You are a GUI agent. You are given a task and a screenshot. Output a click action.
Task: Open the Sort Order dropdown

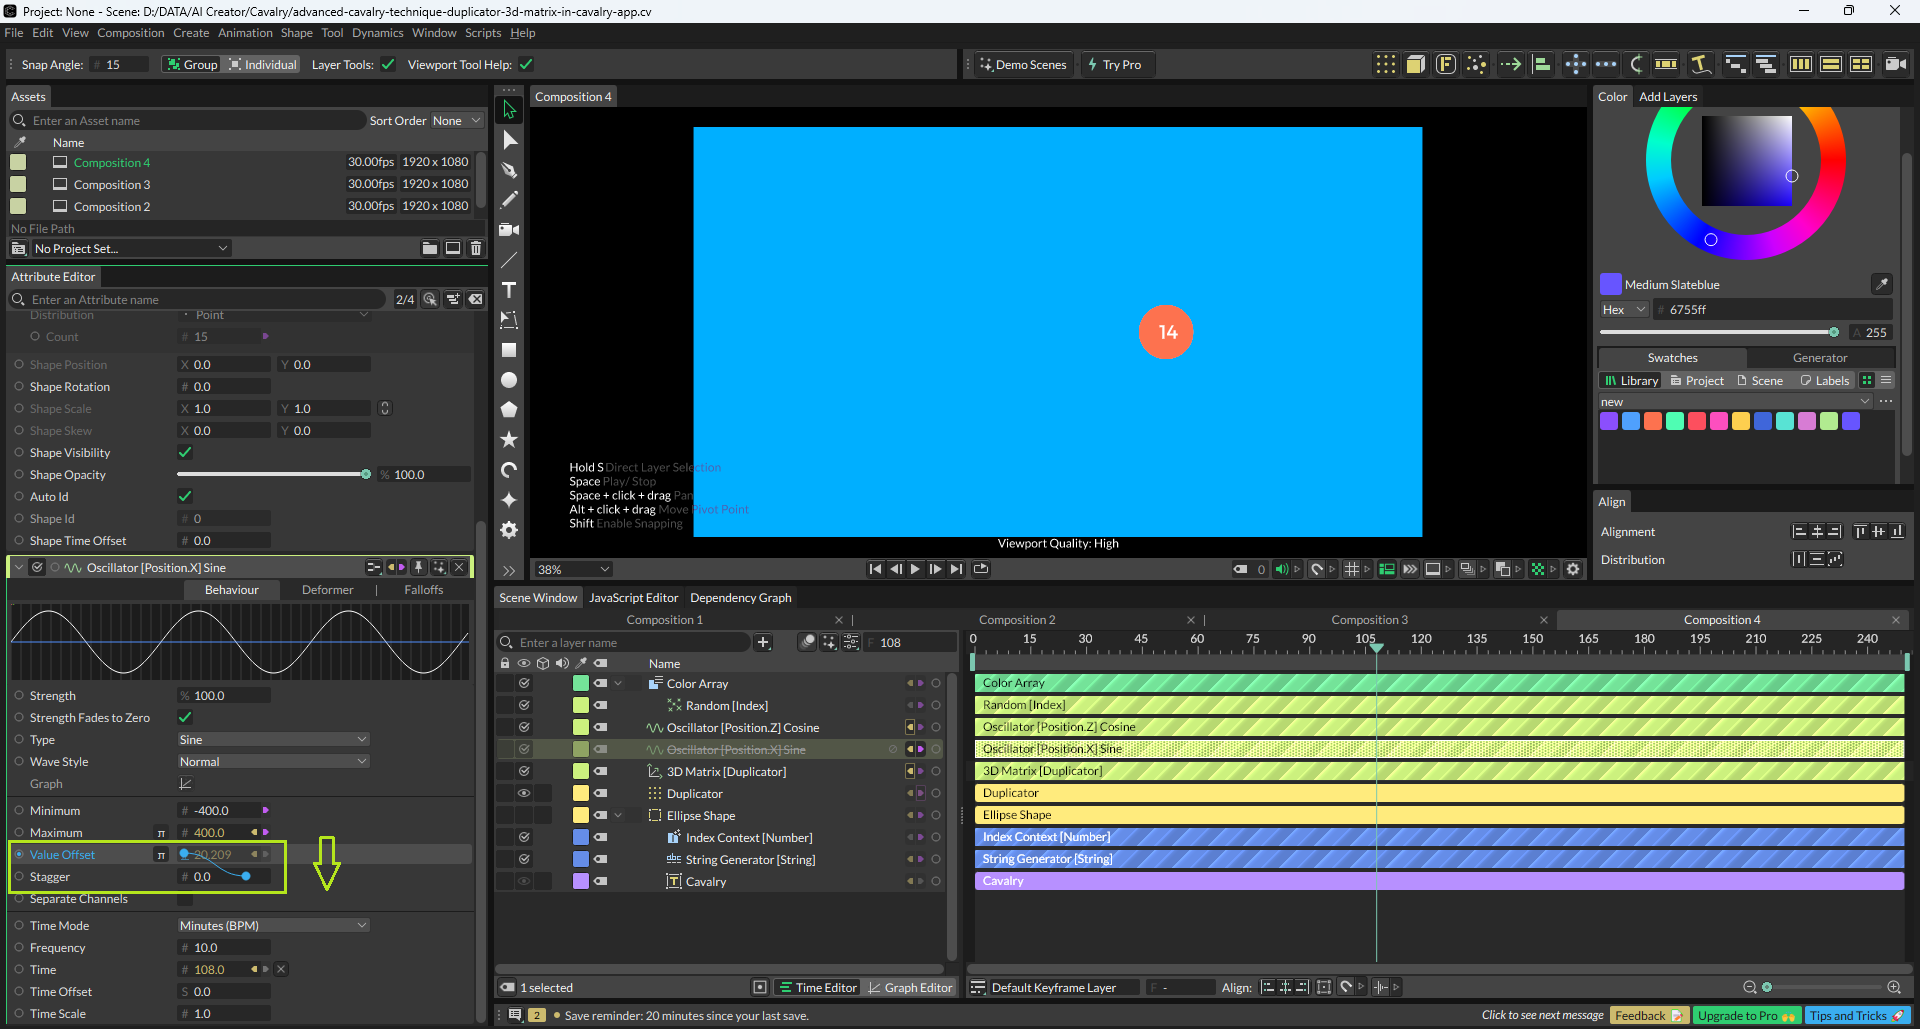(x=456, y=121)
